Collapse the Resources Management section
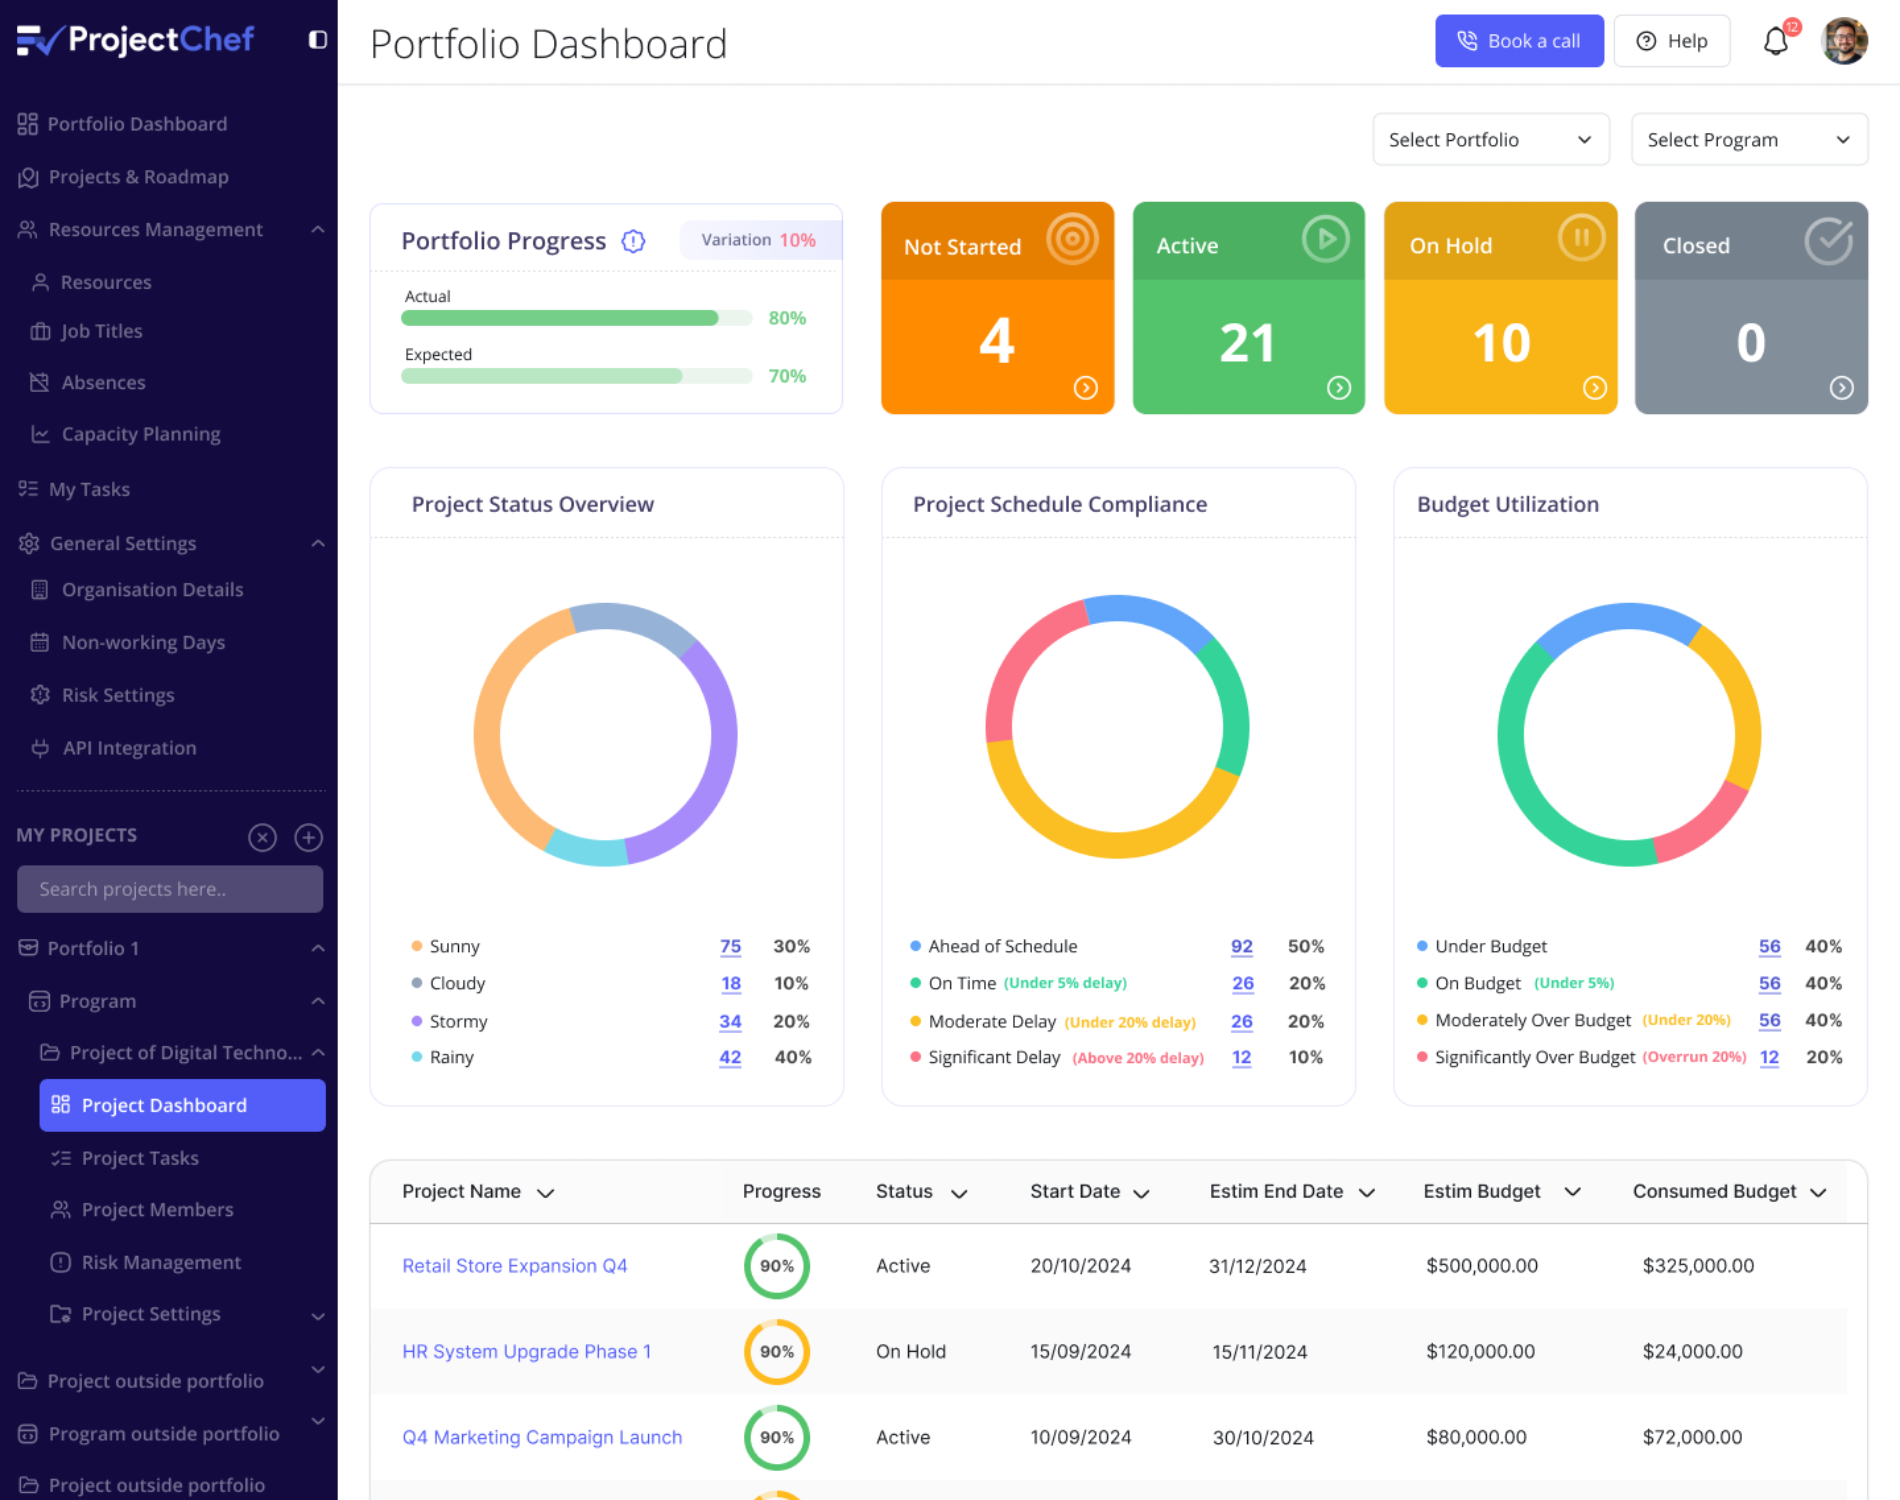Image resolution: width=1900 pixels, height=1500 pixels. pyautogui.click(x=318, y=230)
